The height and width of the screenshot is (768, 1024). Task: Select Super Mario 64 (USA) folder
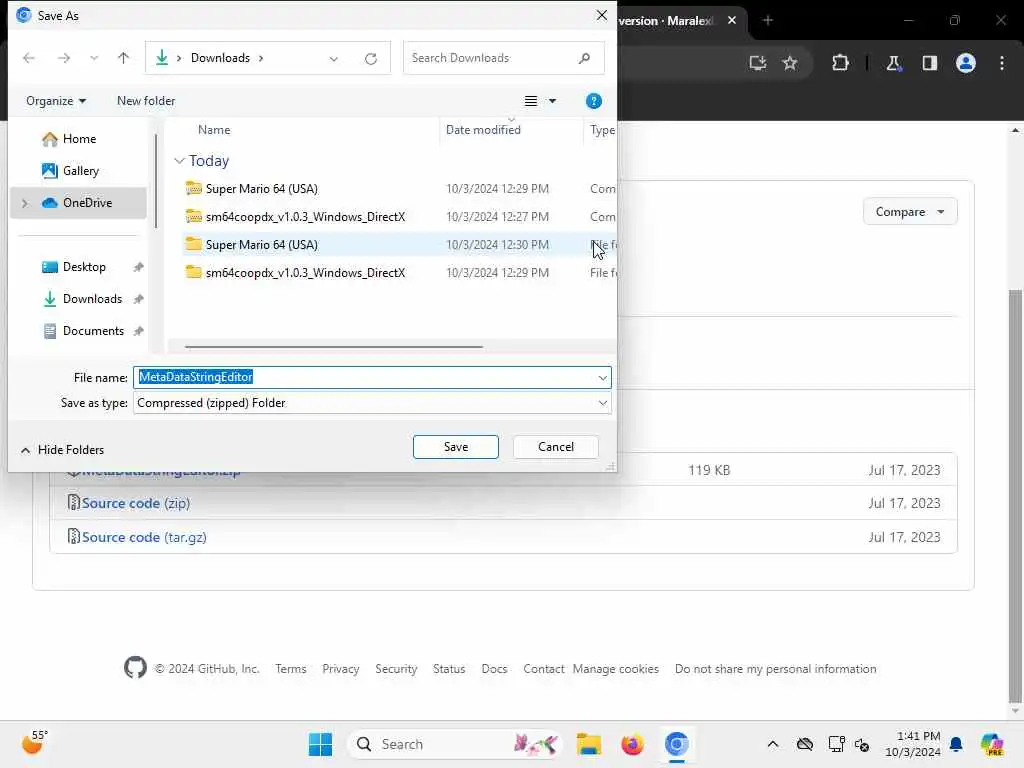pyautogui.click(x=262, y=245)
